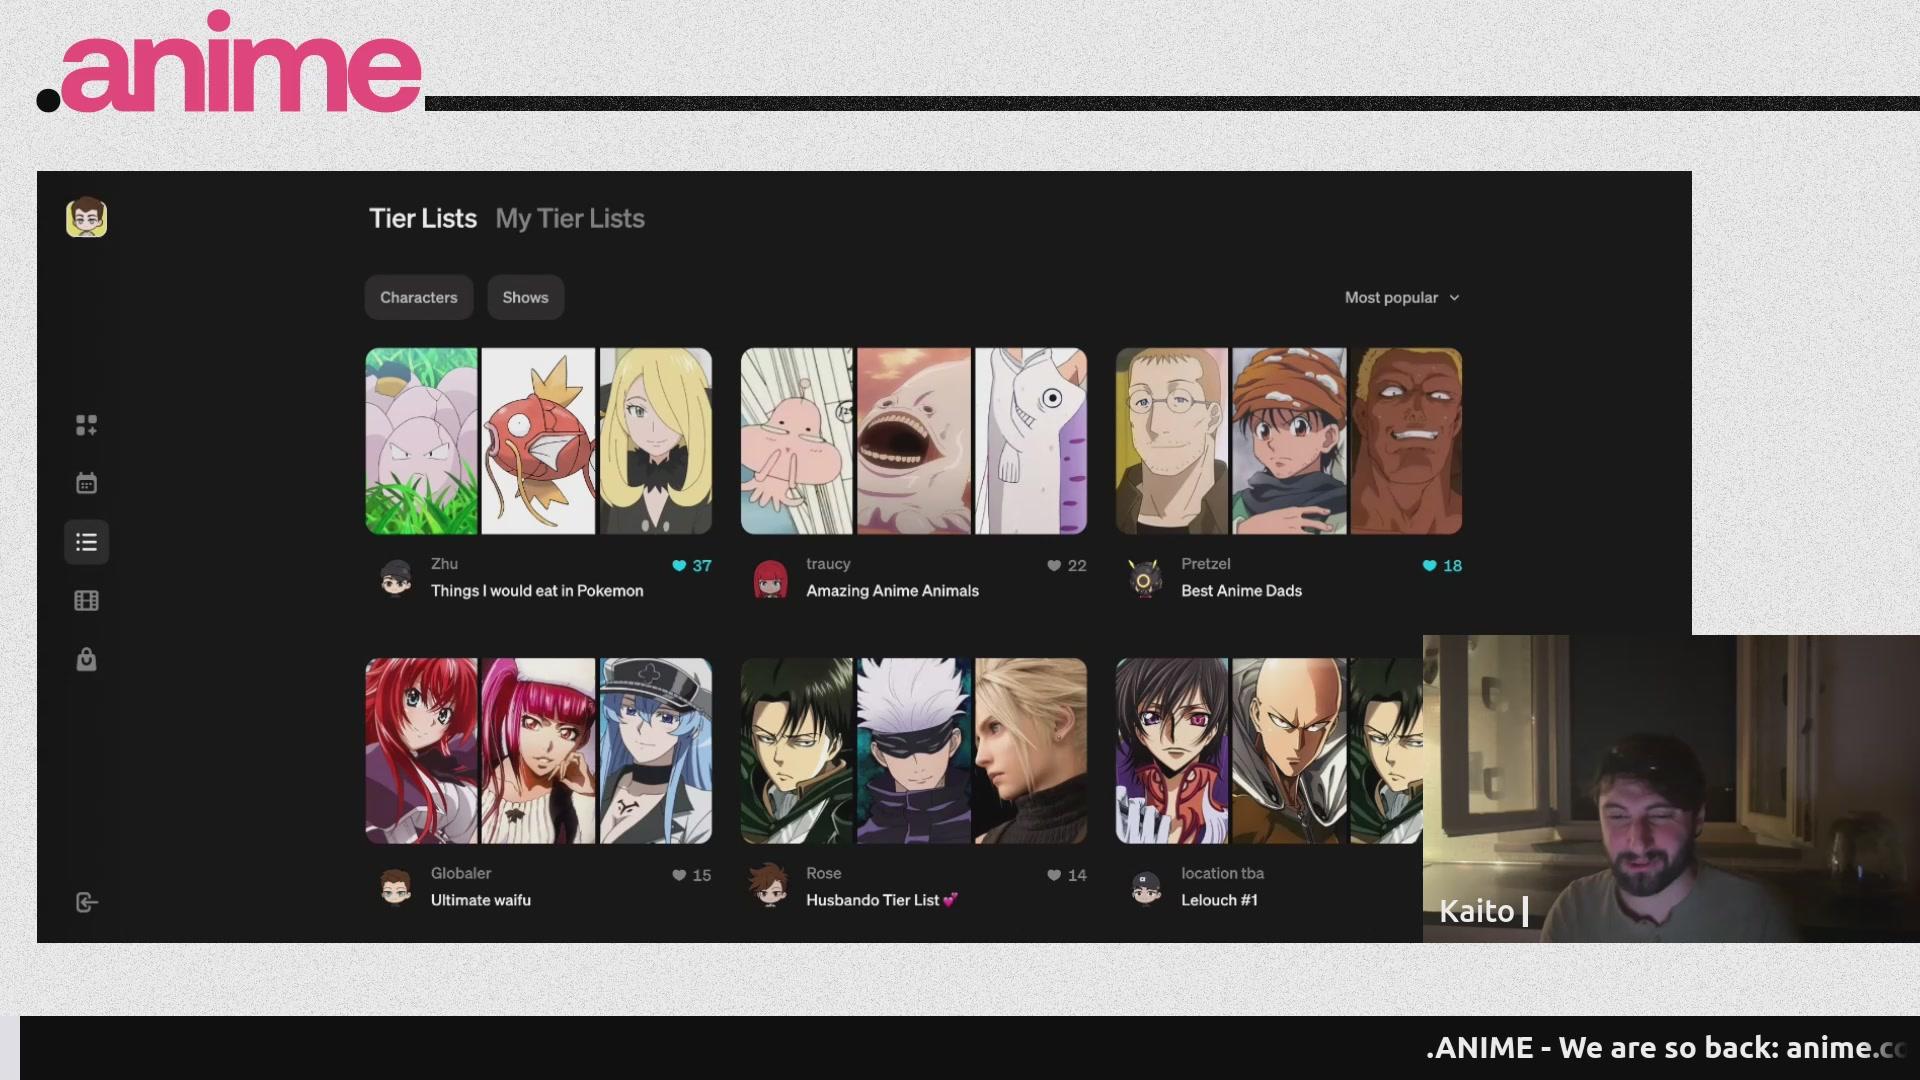The image size is (1920, 1080).
Task: Switch to the My Tier Lists tab
Action: coord(570,219)
